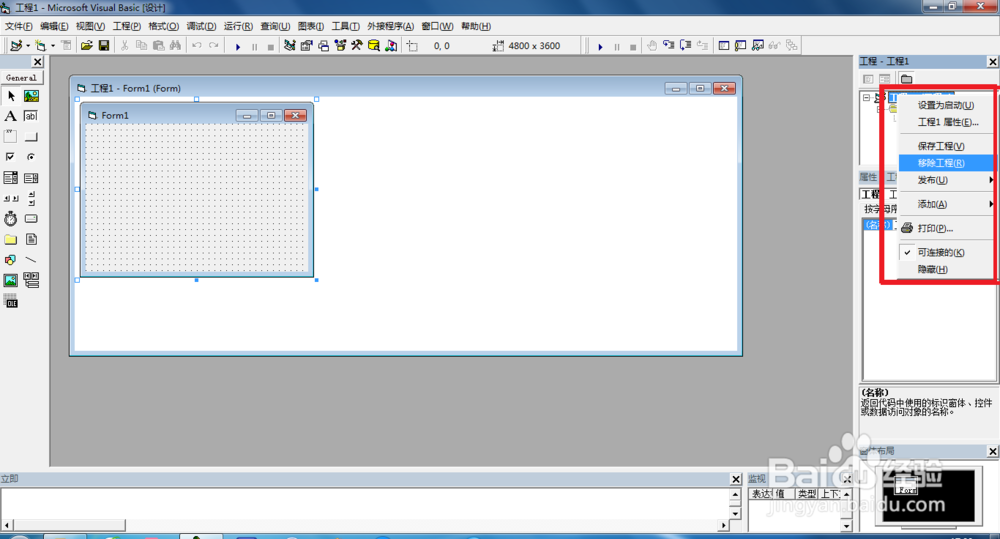Close the 立即 immediate window

[x=736, y=479]
